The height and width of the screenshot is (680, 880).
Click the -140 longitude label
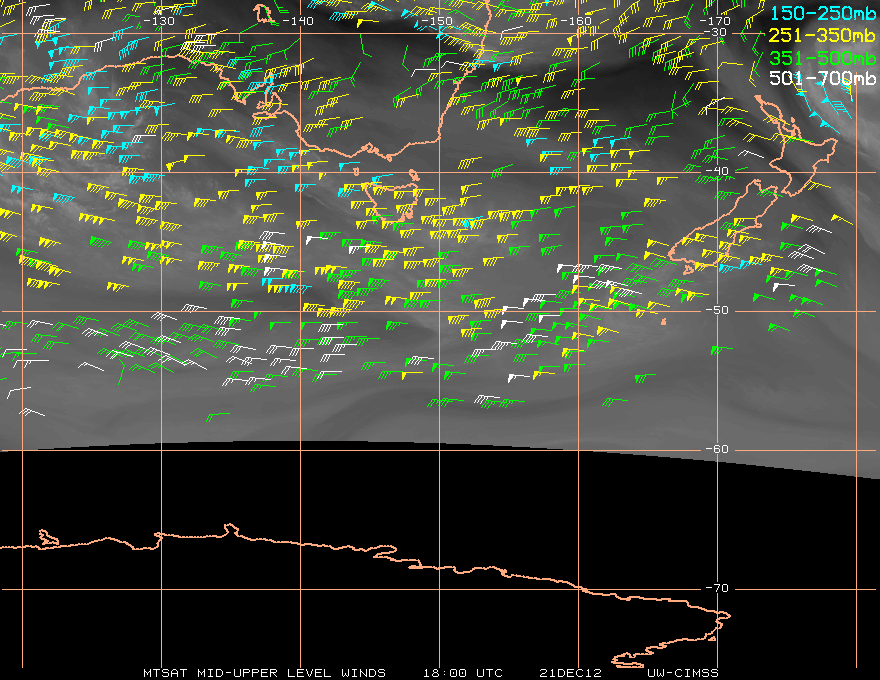[x=298, y=21]
